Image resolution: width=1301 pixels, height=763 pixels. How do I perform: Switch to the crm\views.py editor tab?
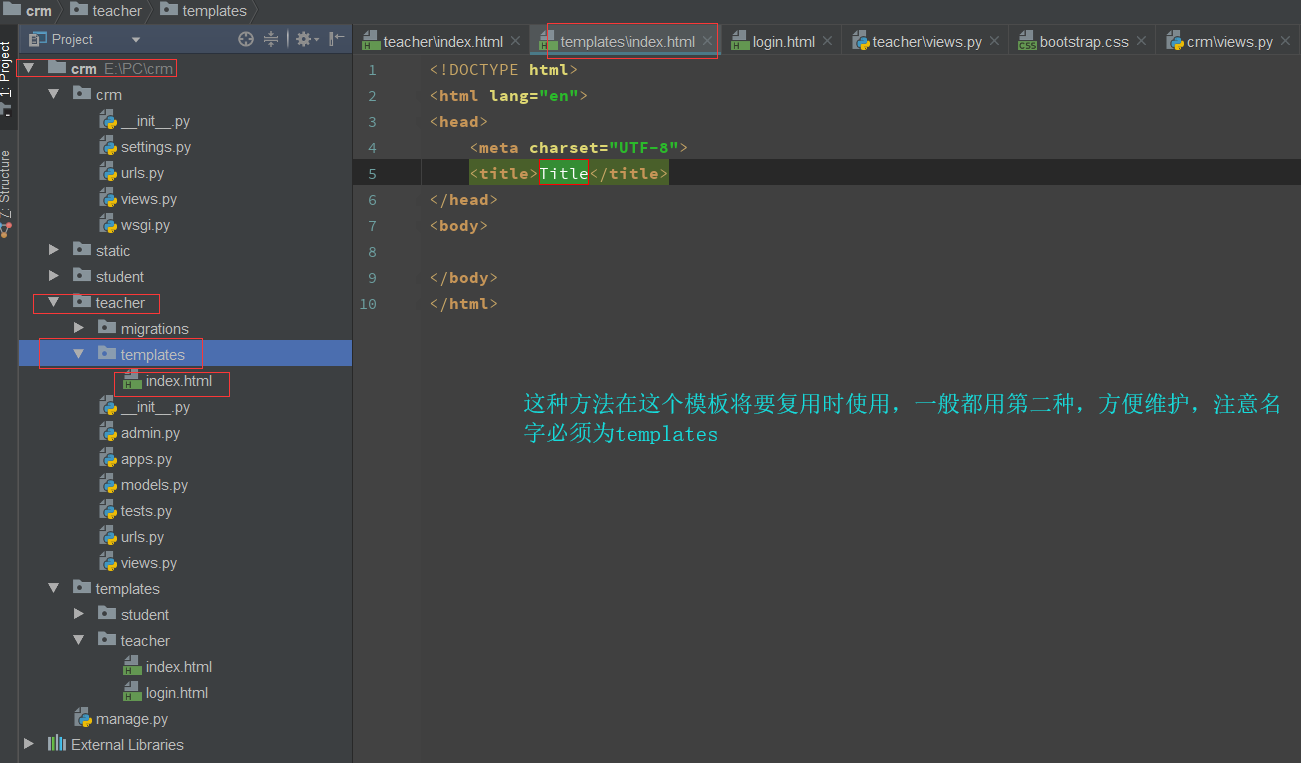tap(1229, 41)
